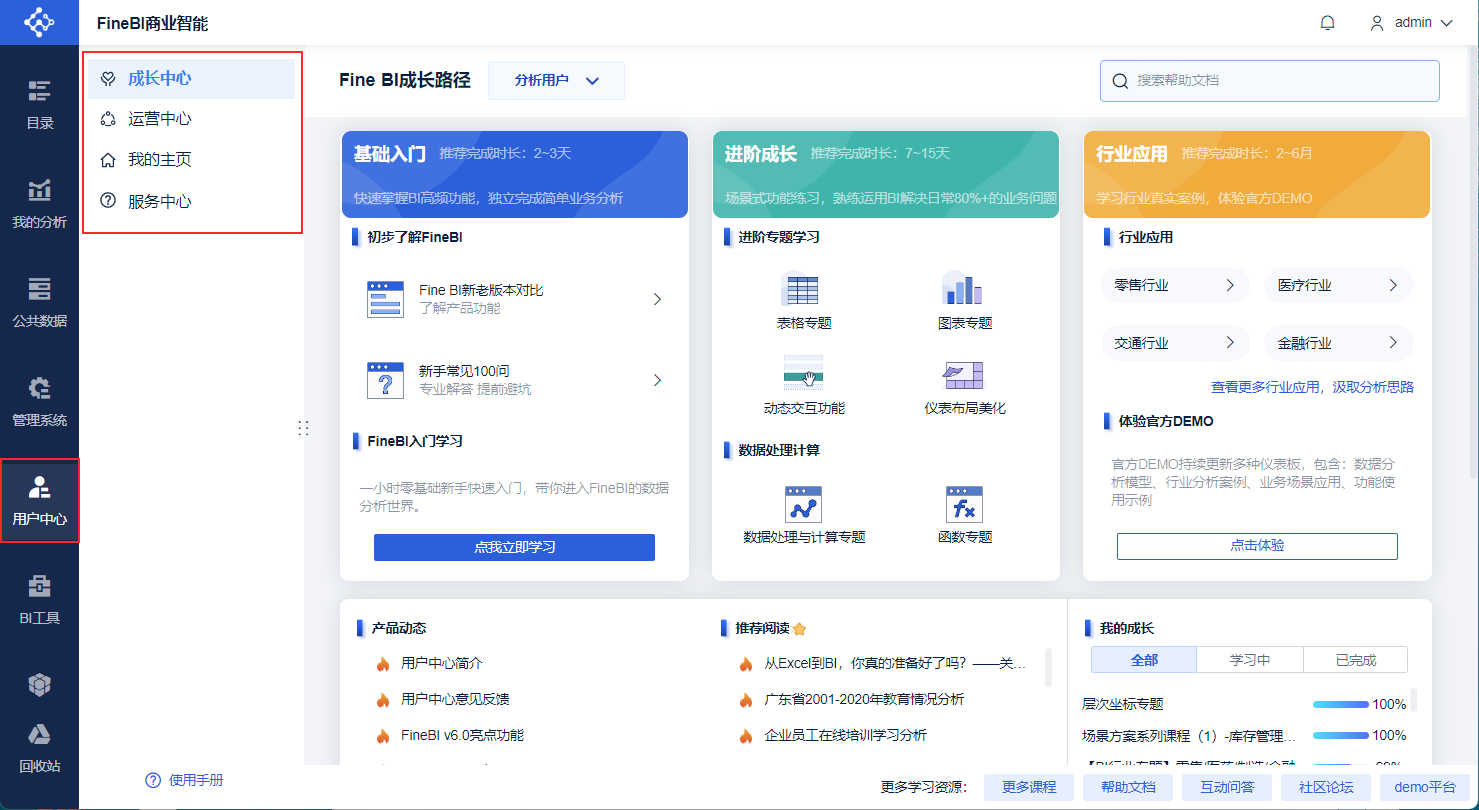
Task: Click the 运营中心 menu icon
Action: (x=108, y=119)
